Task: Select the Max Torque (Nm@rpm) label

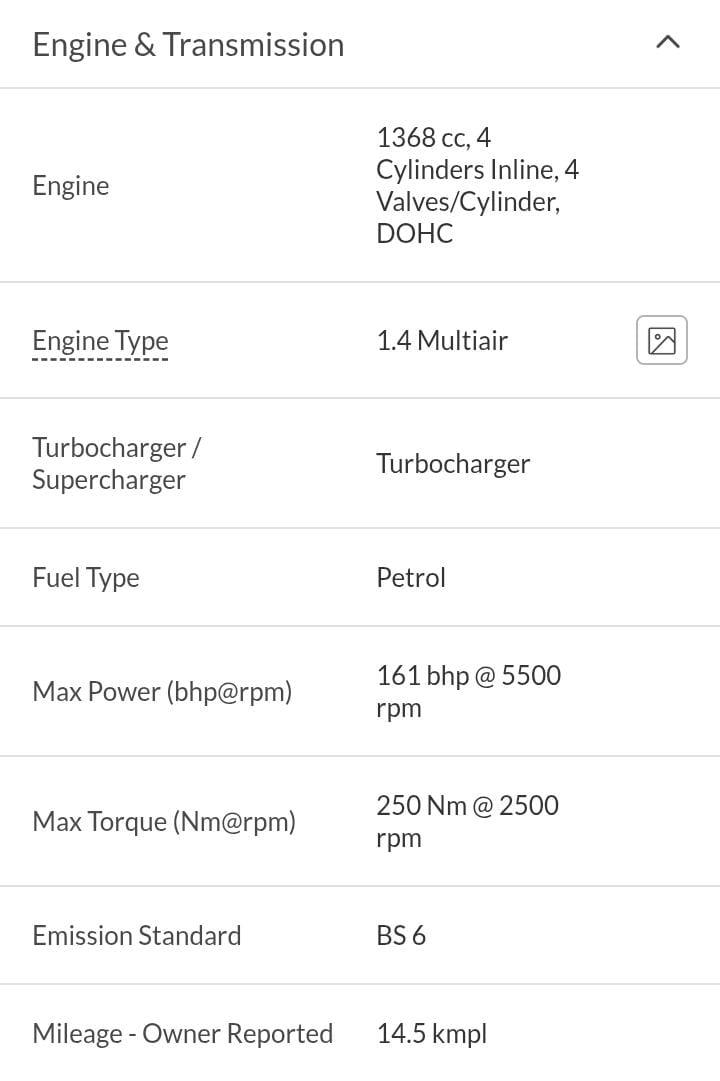Action: click(164, 822)
